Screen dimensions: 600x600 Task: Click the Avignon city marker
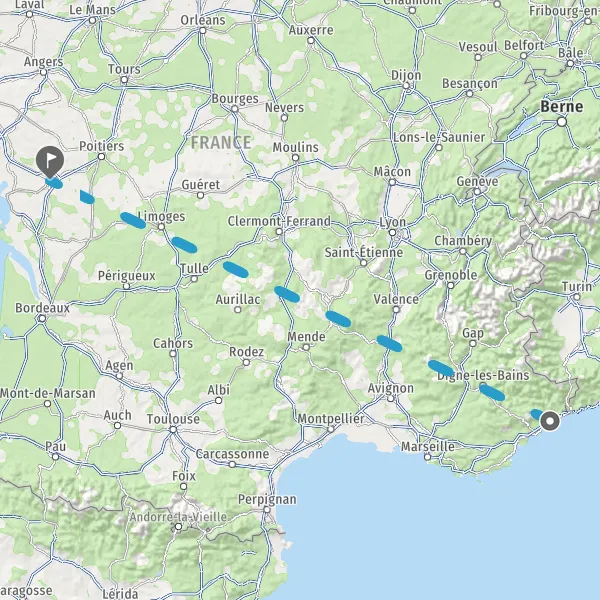[390, 399]
